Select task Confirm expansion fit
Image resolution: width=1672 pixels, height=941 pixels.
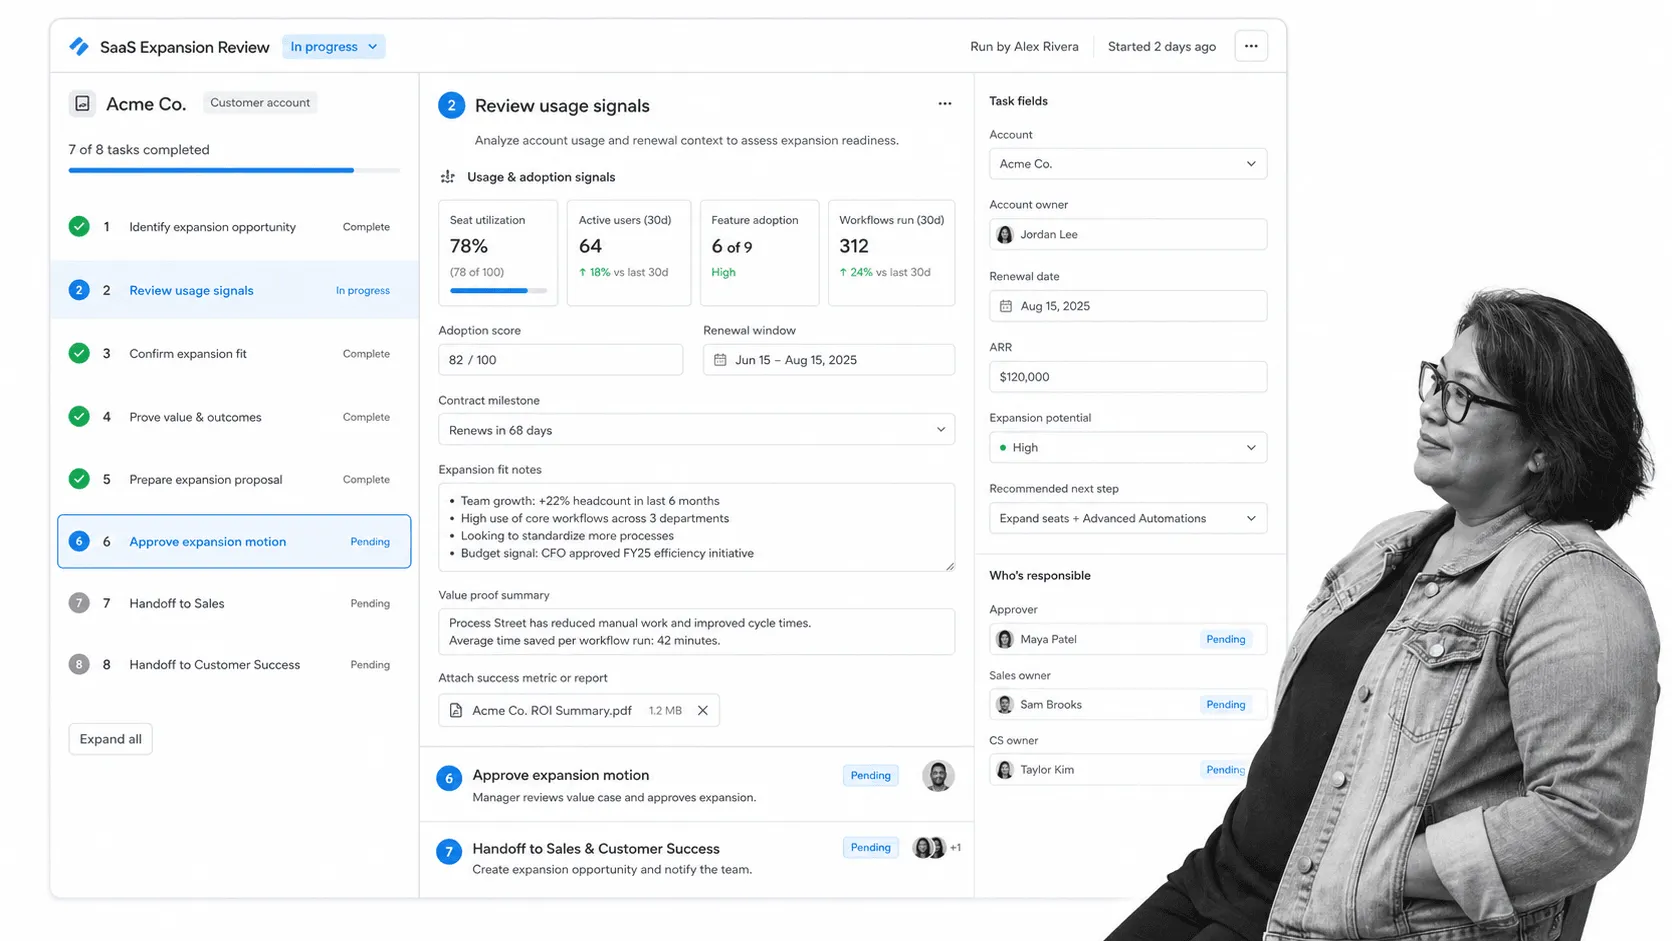(234, 353)
